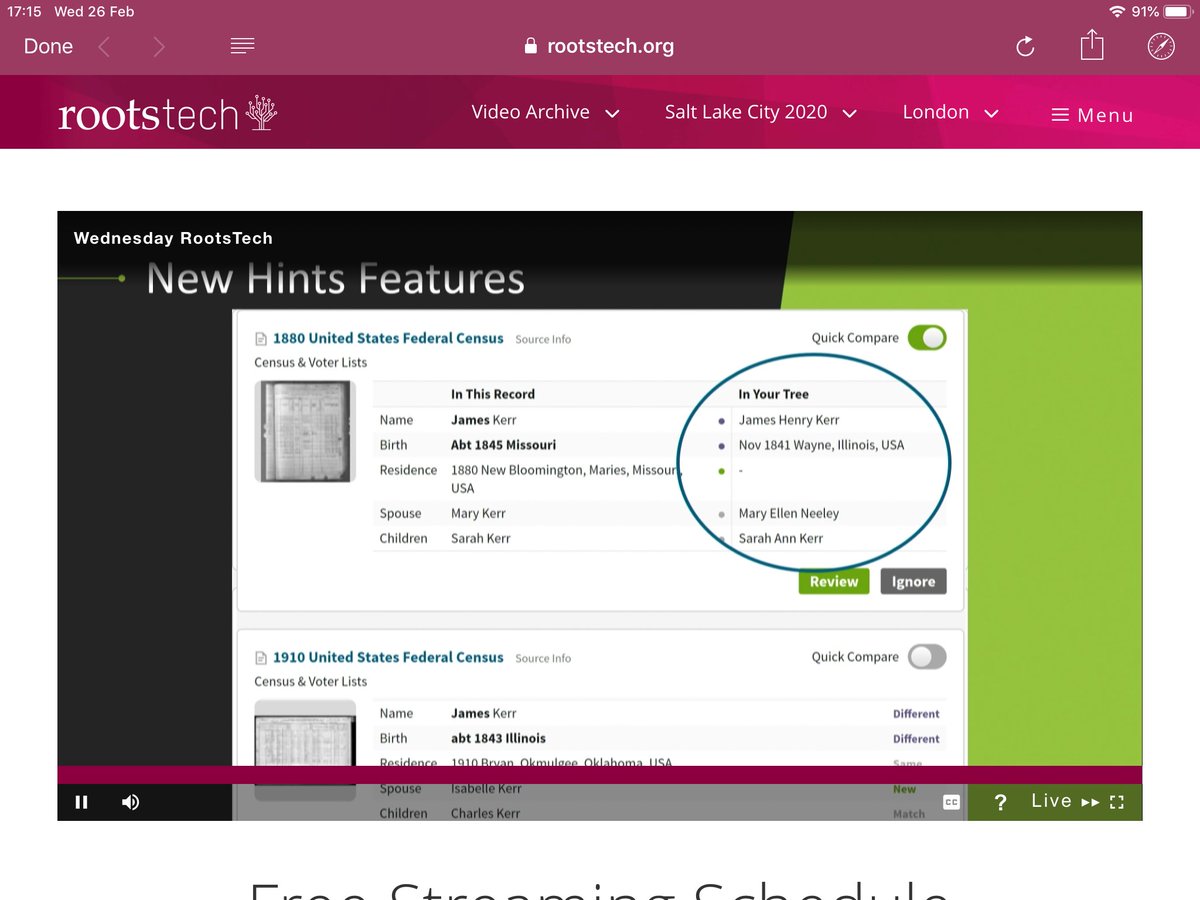The width and height of the screenshot is (1200, 900).
Task: Pause the video playback
Action: click(x=81, y=801)
